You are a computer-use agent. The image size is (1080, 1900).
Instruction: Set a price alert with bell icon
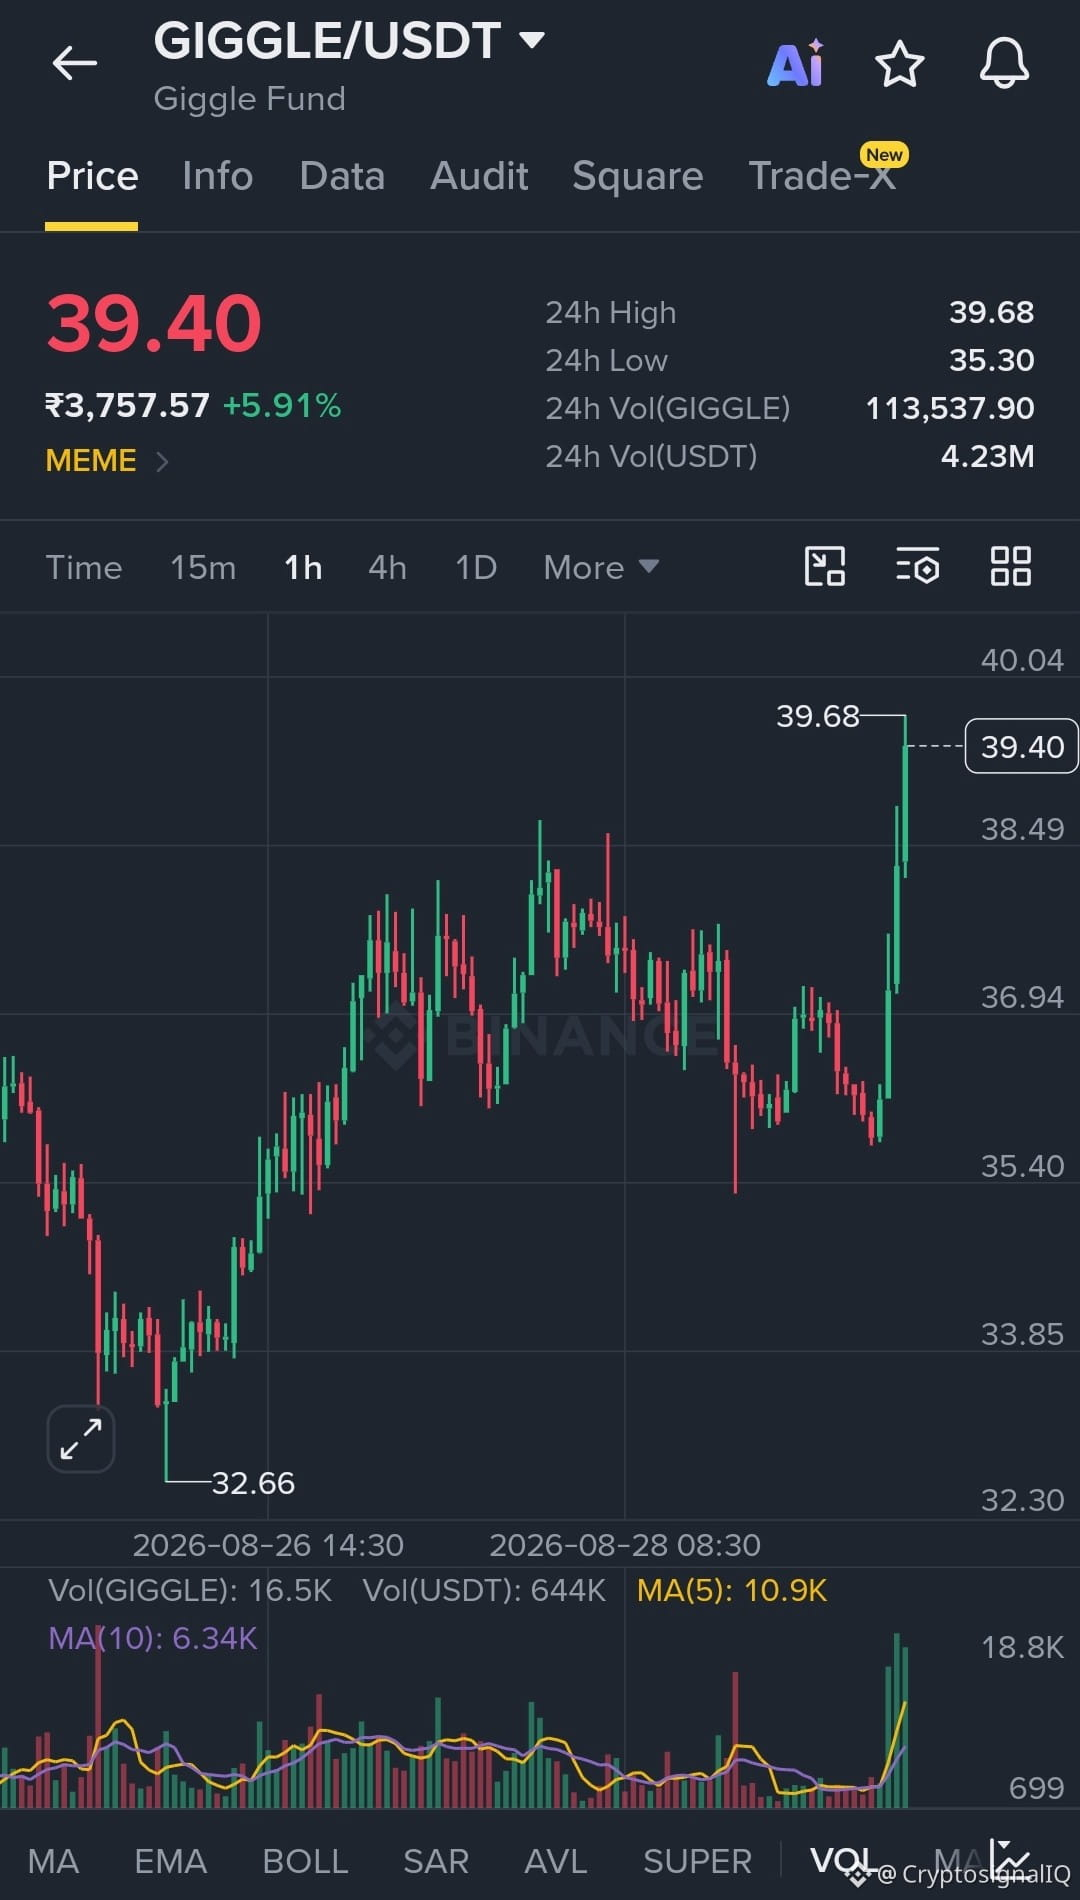tap(1004, 64)
